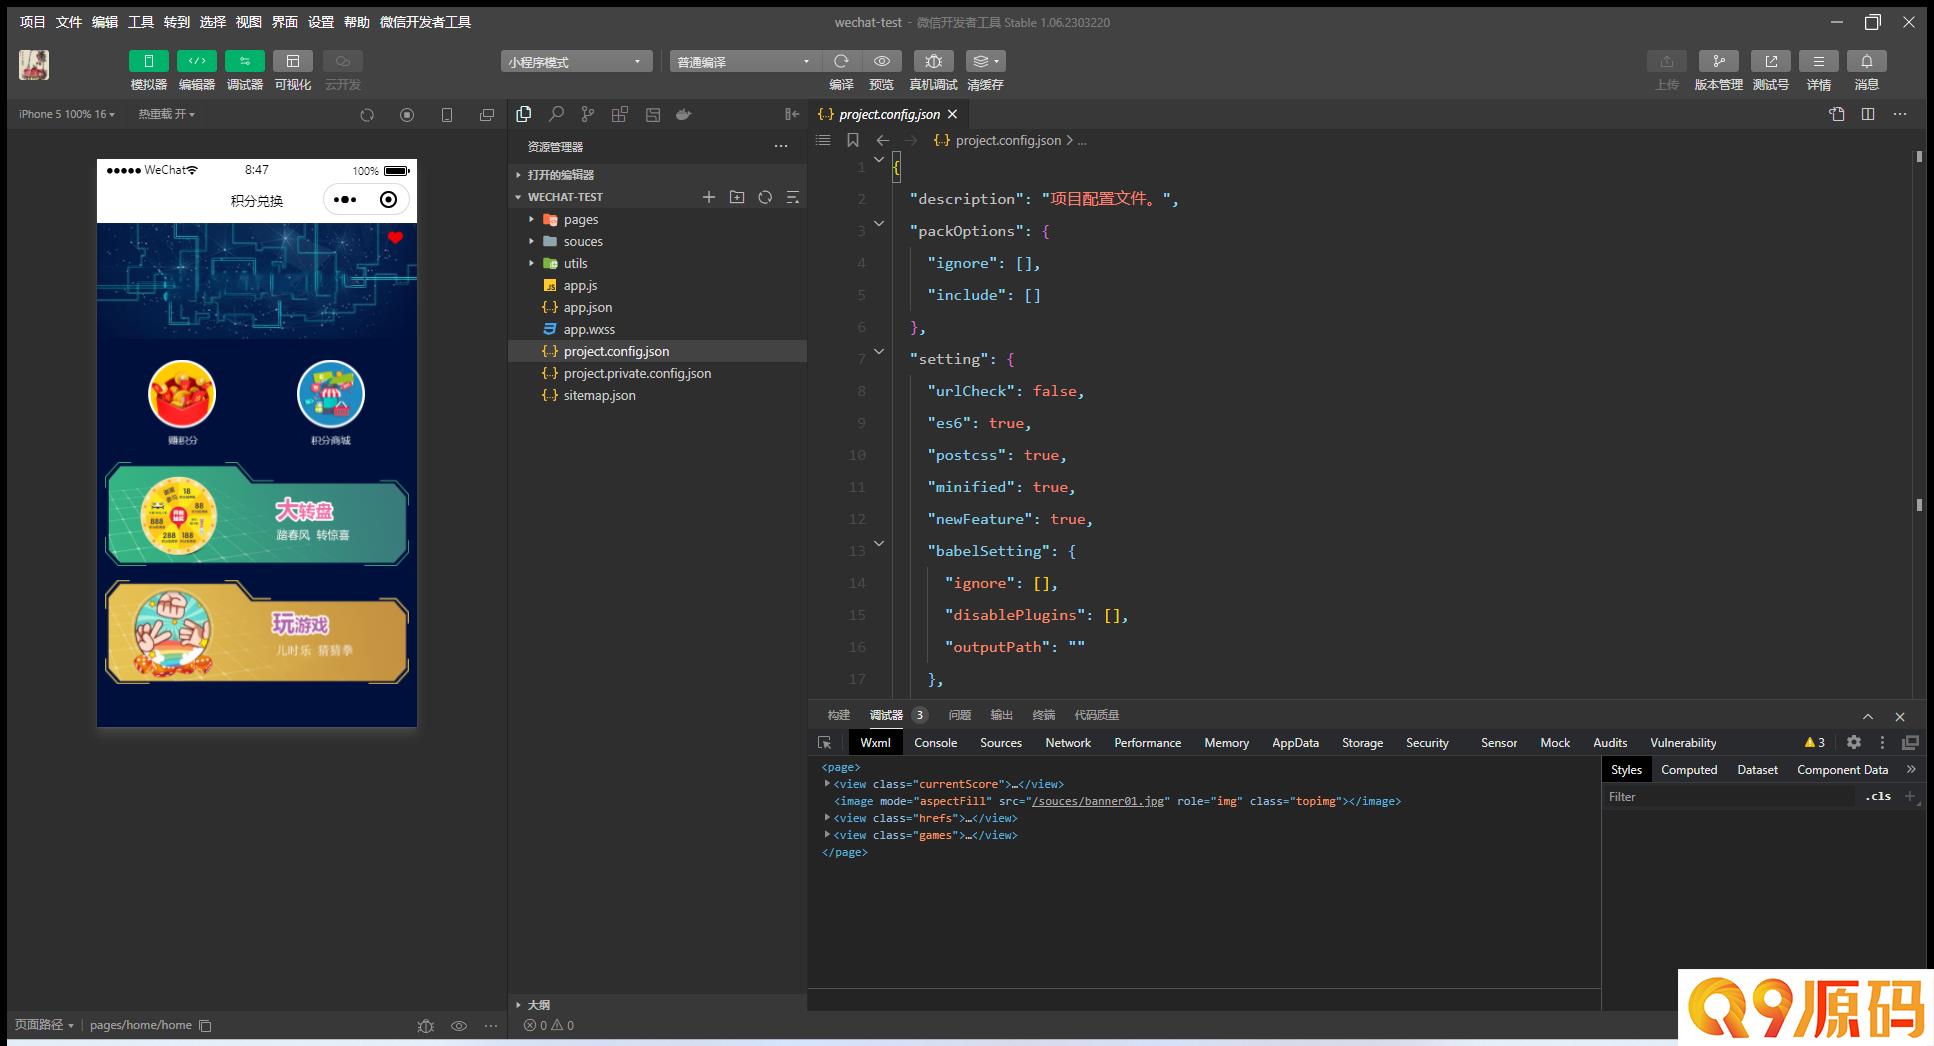Open the source control branch icon
Viewport: 1934px width, 1046px height.
pos(588,114)
